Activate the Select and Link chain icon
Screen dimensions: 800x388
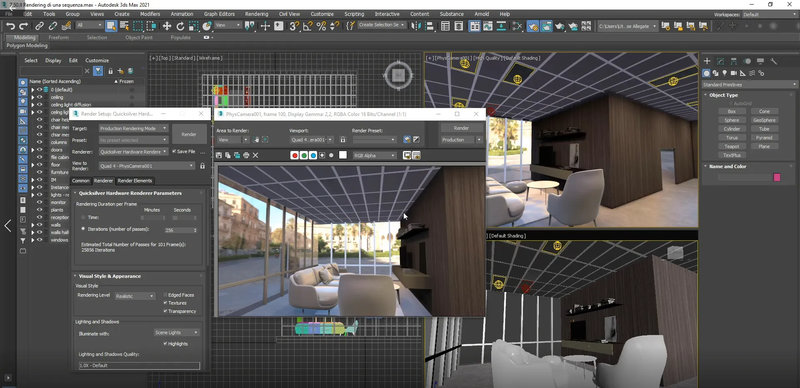click(39, 26)
